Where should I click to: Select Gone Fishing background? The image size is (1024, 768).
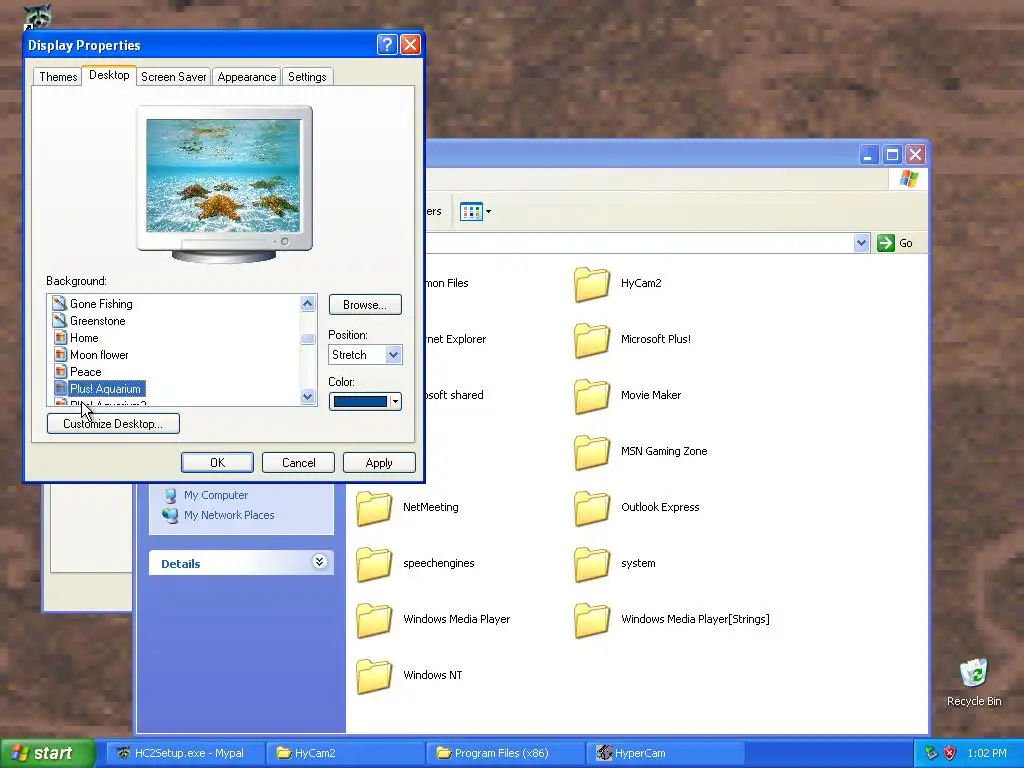coord(101,304)
